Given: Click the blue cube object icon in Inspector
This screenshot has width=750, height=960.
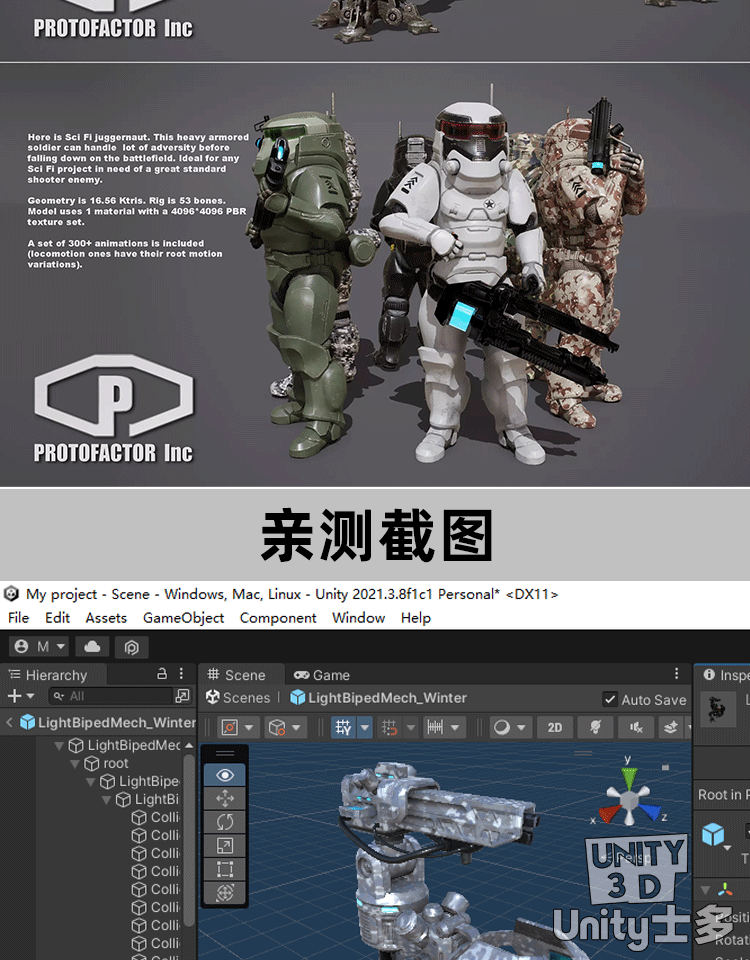Looking at the screenshot, I should [713, 834].
